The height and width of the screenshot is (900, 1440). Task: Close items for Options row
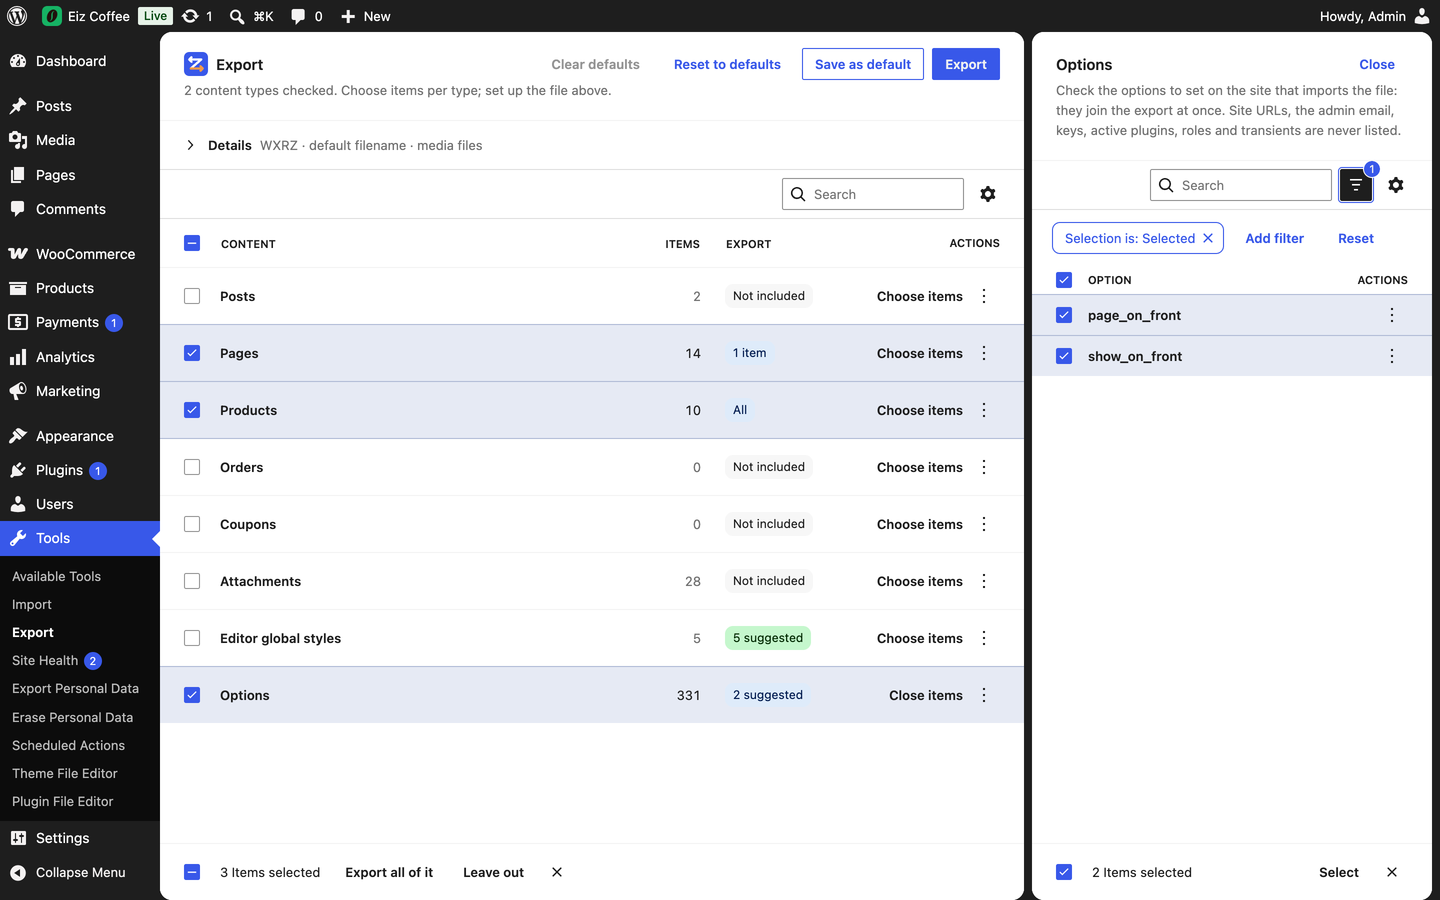(926, 695)
